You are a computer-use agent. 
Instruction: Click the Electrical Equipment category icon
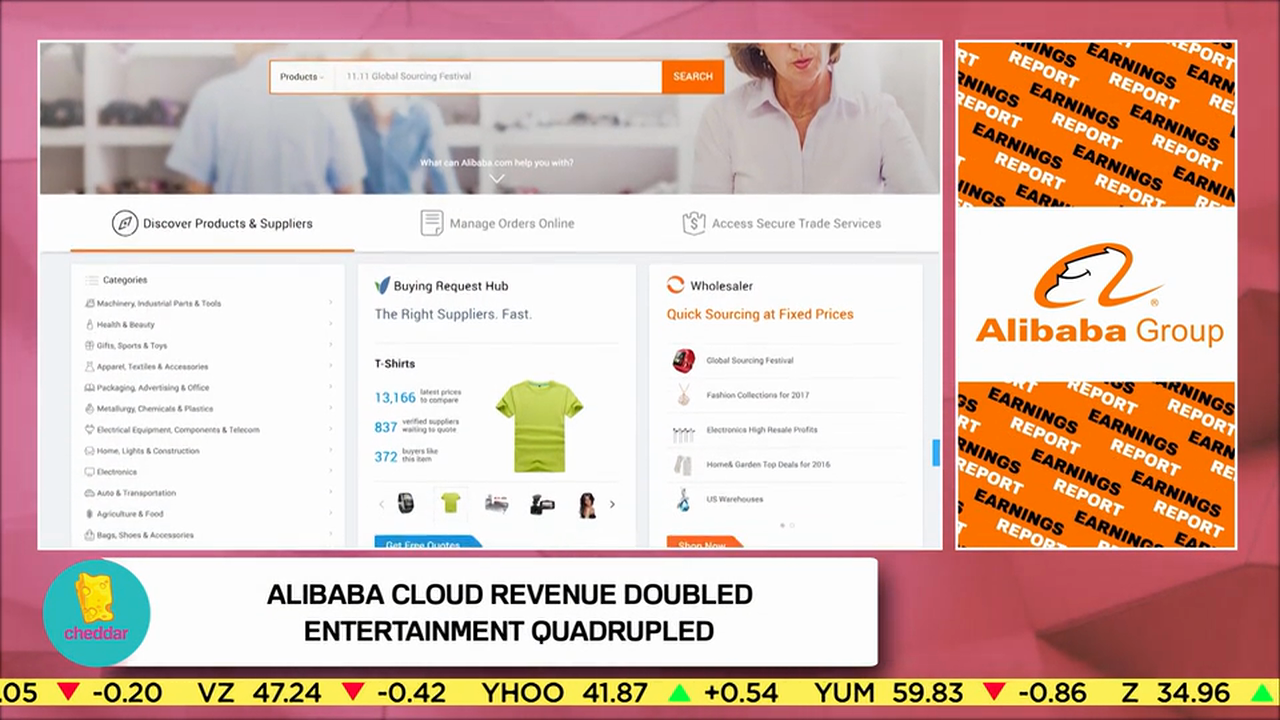point(89,429)
